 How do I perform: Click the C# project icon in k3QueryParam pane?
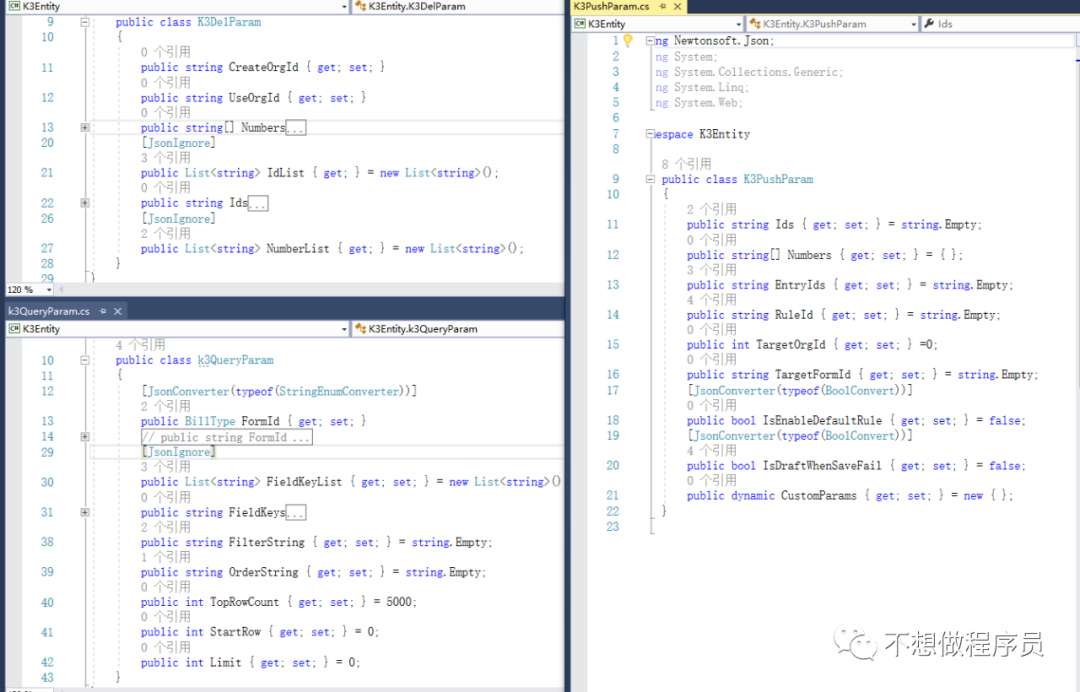tap(14, 328)
